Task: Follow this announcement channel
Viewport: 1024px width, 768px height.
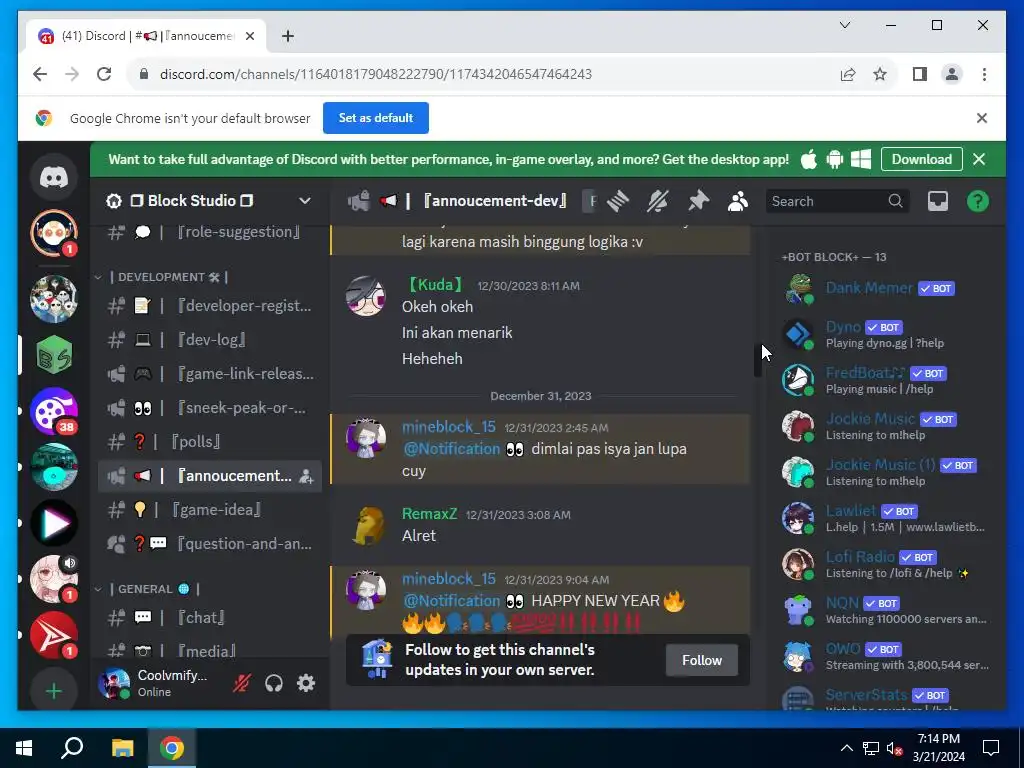Action: 702,660
